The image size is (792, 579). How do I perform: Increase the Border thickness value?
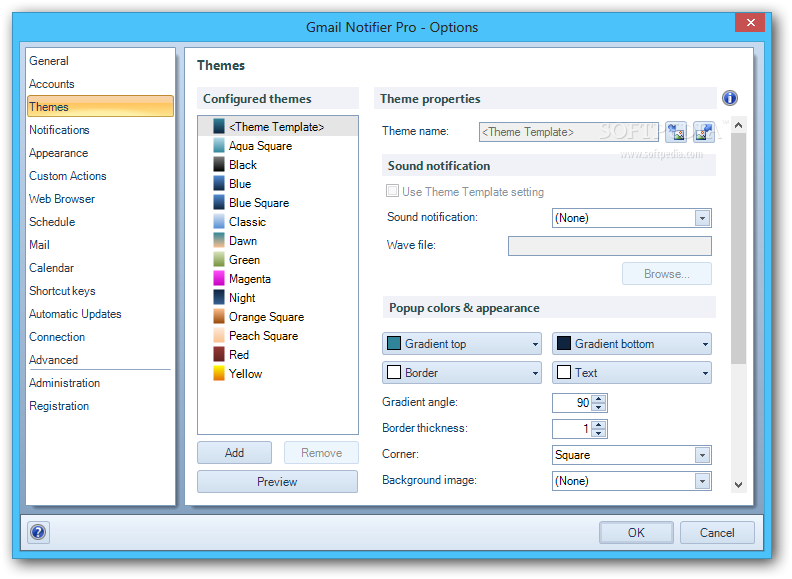599,425
